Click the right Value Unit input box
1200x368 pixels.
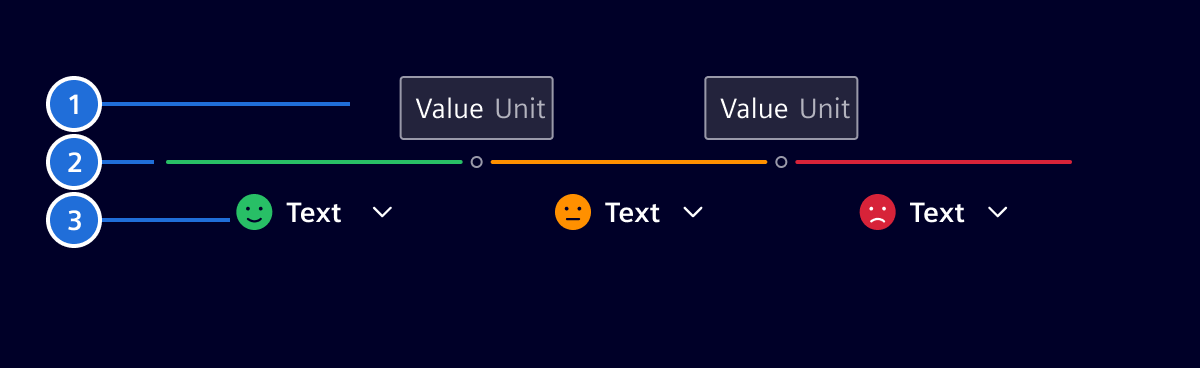point(781,108)
